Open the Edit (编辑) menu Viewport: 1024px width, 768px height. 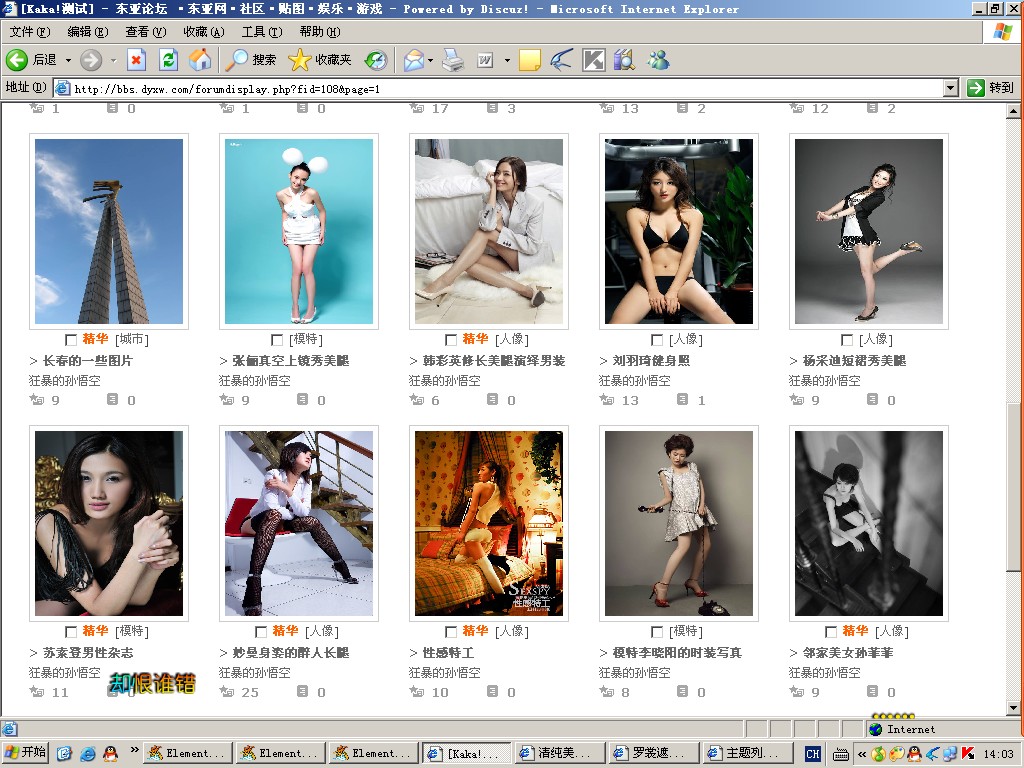coord(88,31)
